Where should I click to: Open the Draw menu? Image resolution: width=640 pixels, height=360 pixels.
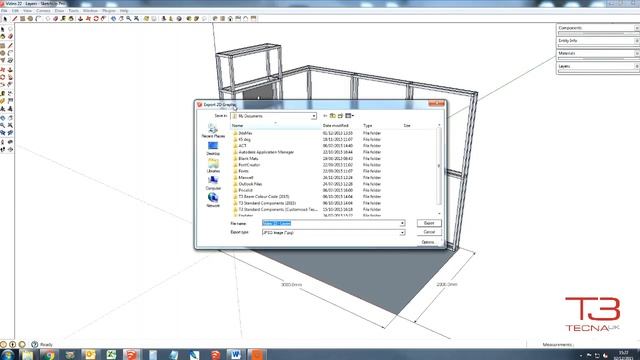pyautogui.click(x=60, y=11)
